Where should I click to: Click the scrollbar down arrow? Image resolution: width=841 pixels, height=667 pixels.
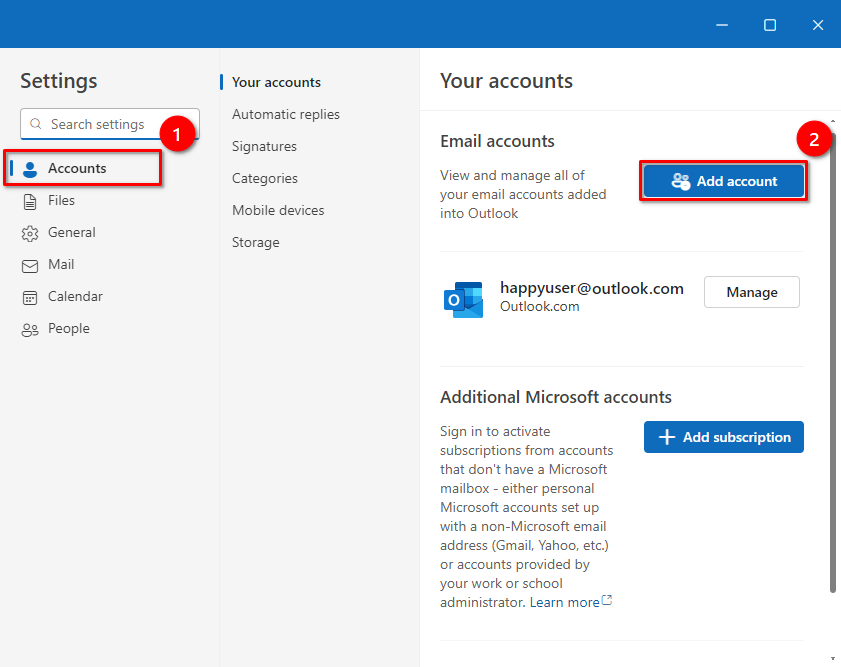(x=832, y=658)
